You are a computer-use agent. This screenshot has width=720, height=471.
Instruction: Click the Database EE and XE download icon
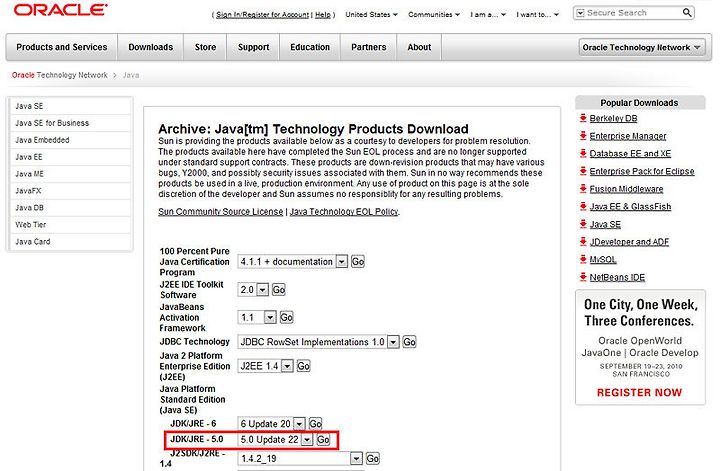click(583, 153)
